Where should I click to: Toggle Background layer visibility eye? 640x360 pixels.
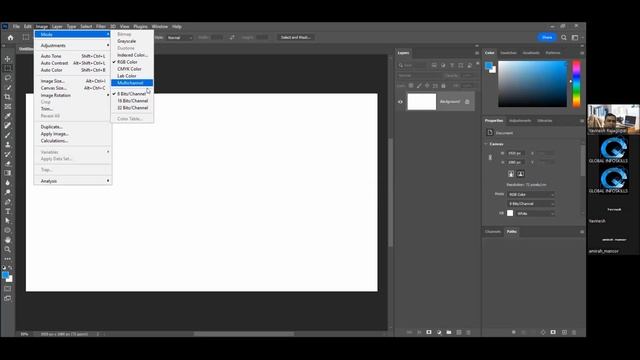pyautogui.click(x=400, y=102)
